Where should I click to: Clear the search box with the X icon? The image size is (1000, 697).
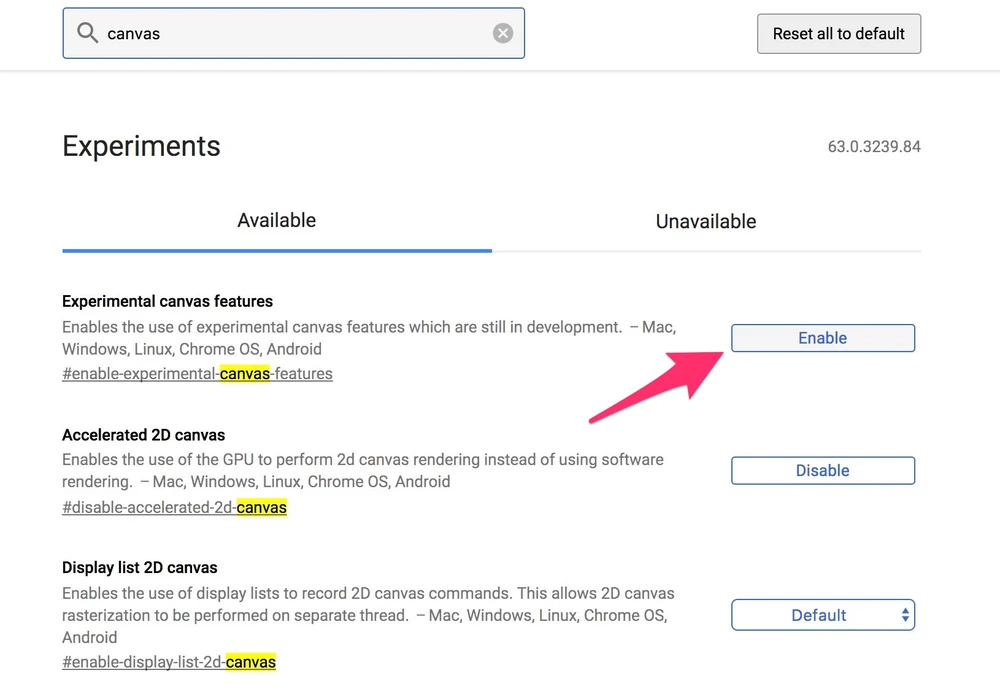(503, 34)
